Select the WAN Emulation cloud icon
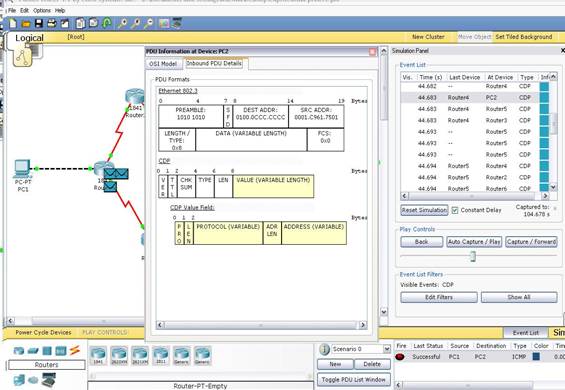This screenshot has width=565, height=390. click(33, 380)
